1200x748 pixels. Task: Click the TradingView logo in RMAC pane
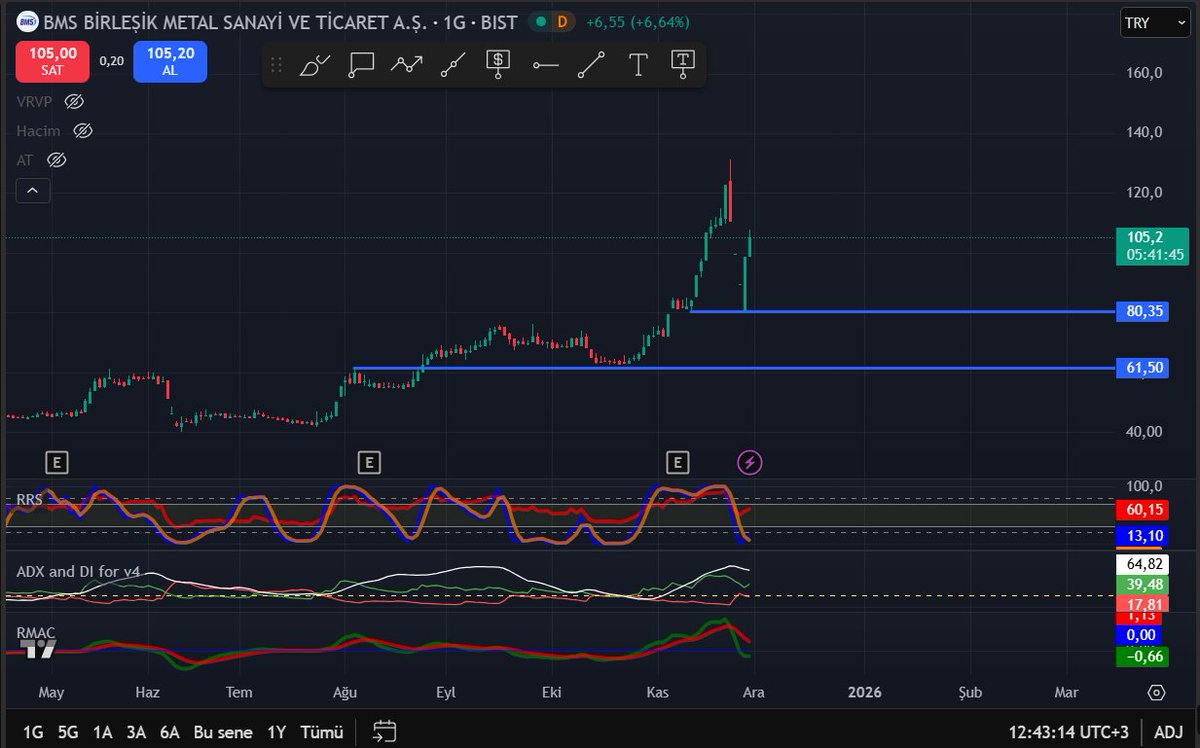(x=40, y=648)
